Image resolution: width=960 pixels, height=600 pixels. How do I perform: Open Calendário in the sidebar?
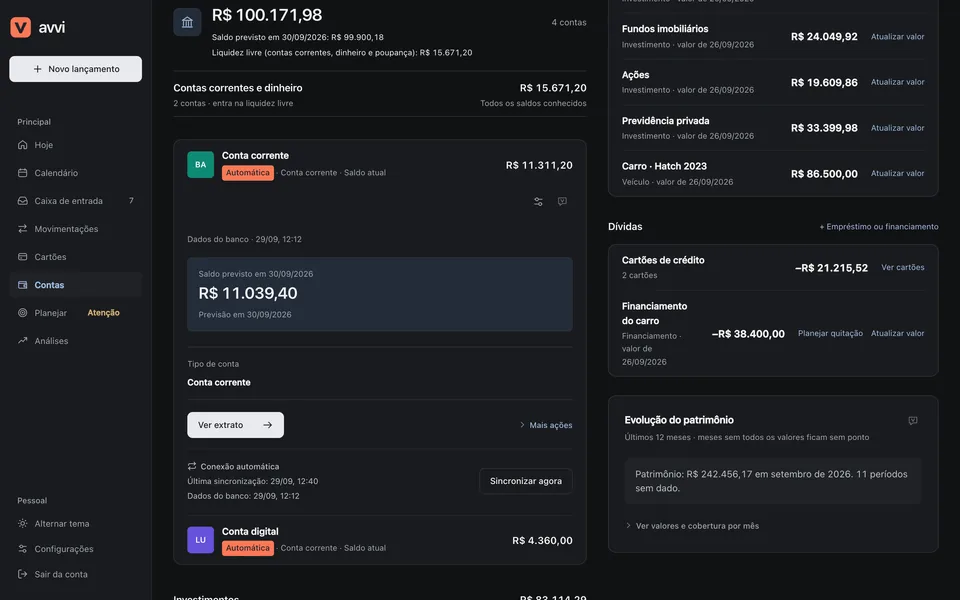(x=75, y=173)
